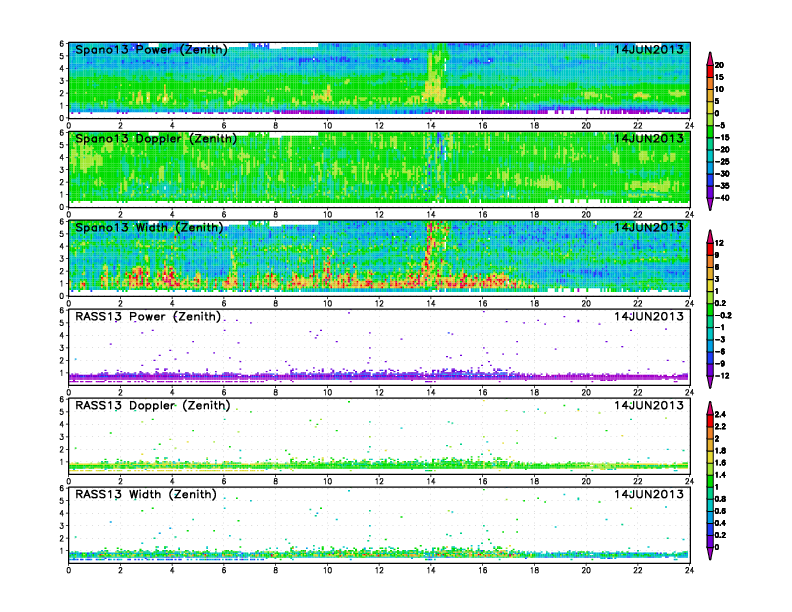Click the 14JUN2013 date in Spano13 Power panel
This screenshot has height=612, width=792.
coord(649,49)
